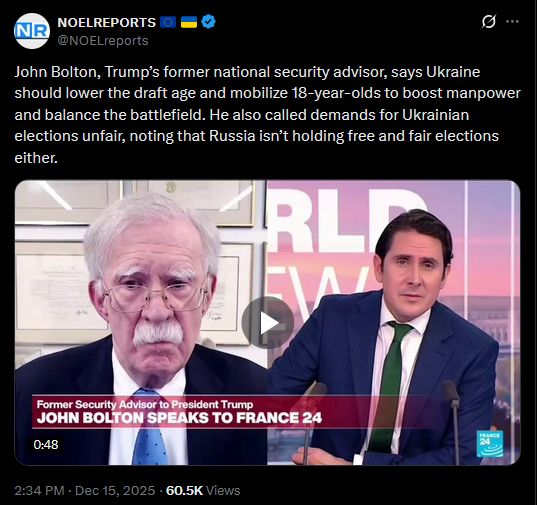Open the NR profile avatar

click(x=32, y=31)
